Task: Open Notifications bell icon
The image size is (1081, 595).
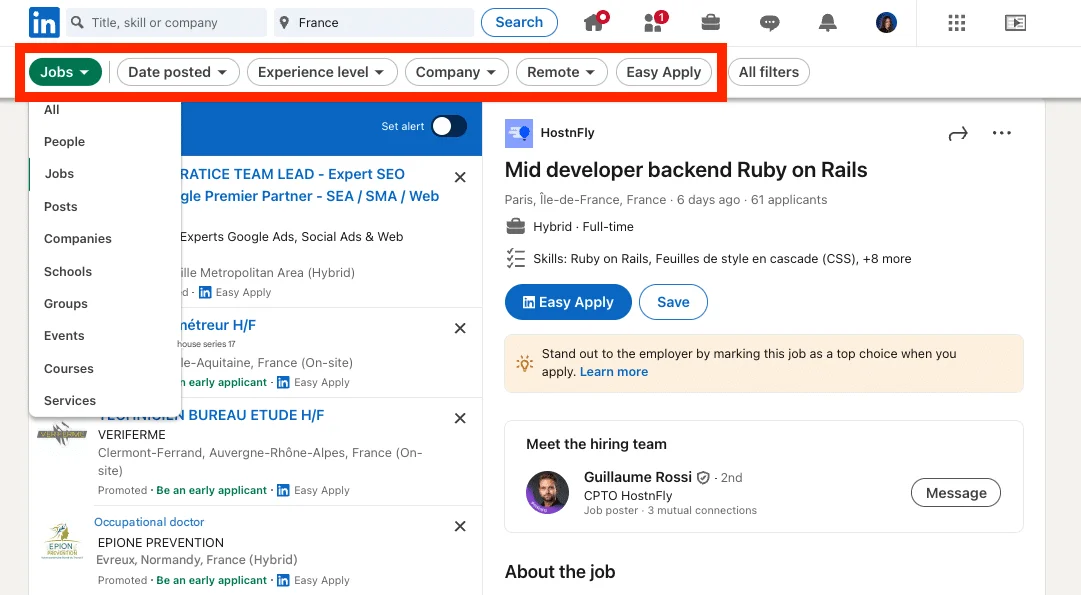Action: click(827, 23)
